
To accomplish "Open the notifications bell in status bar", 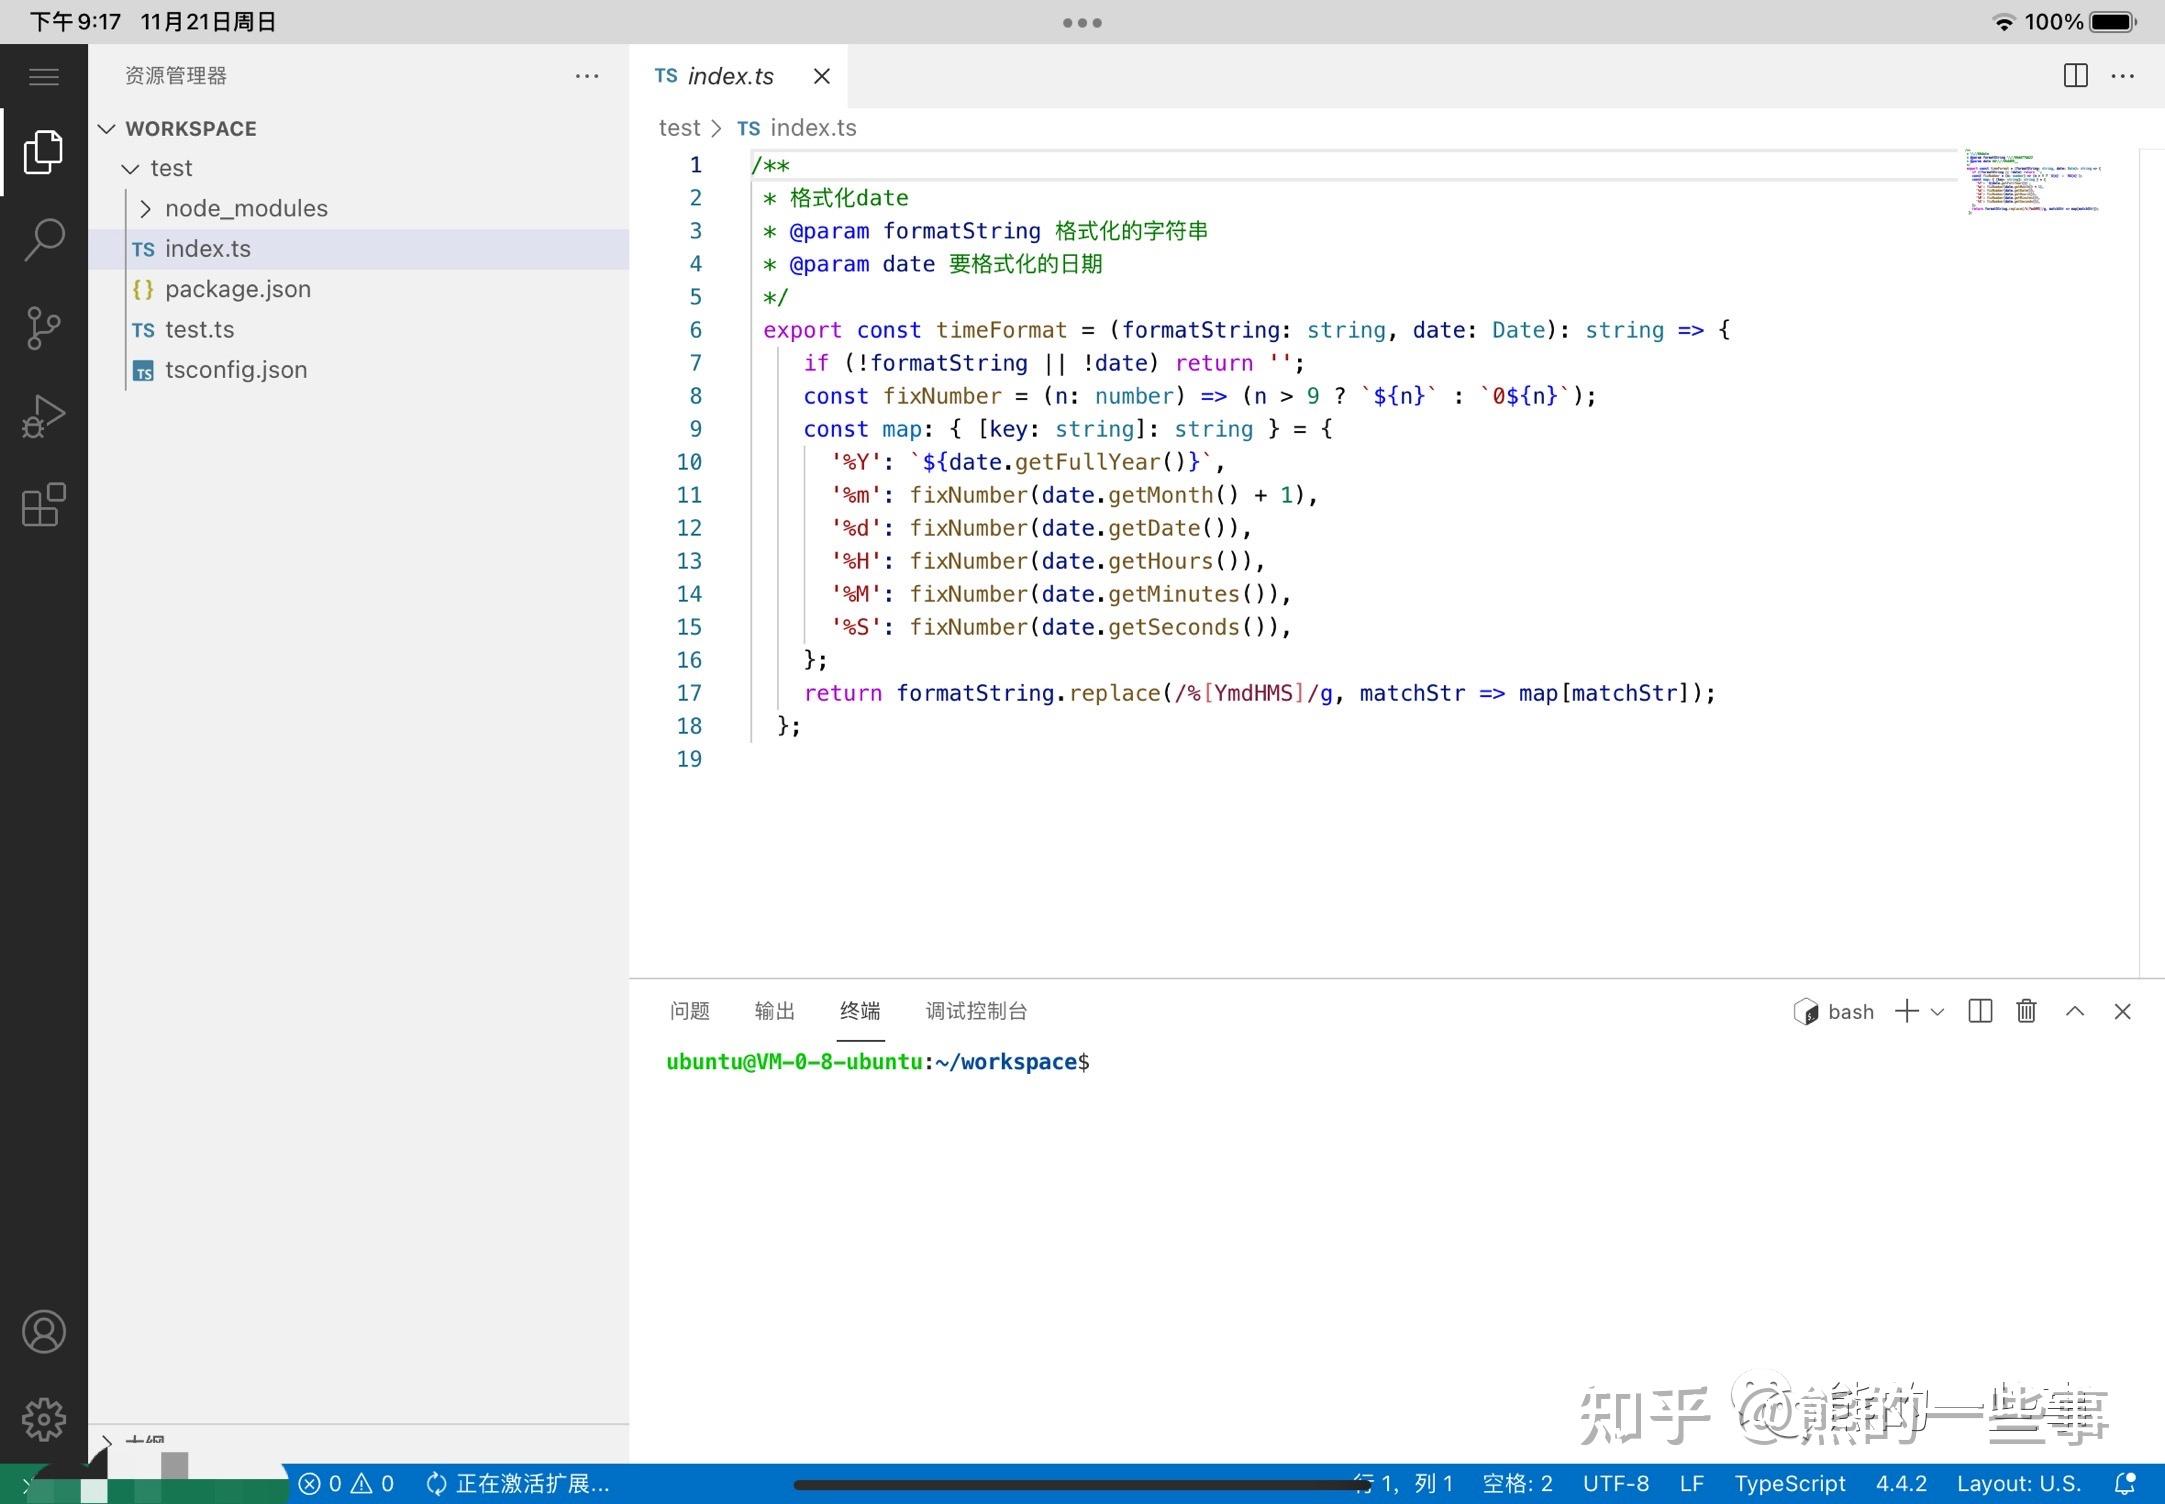I will (2124, 1483).
